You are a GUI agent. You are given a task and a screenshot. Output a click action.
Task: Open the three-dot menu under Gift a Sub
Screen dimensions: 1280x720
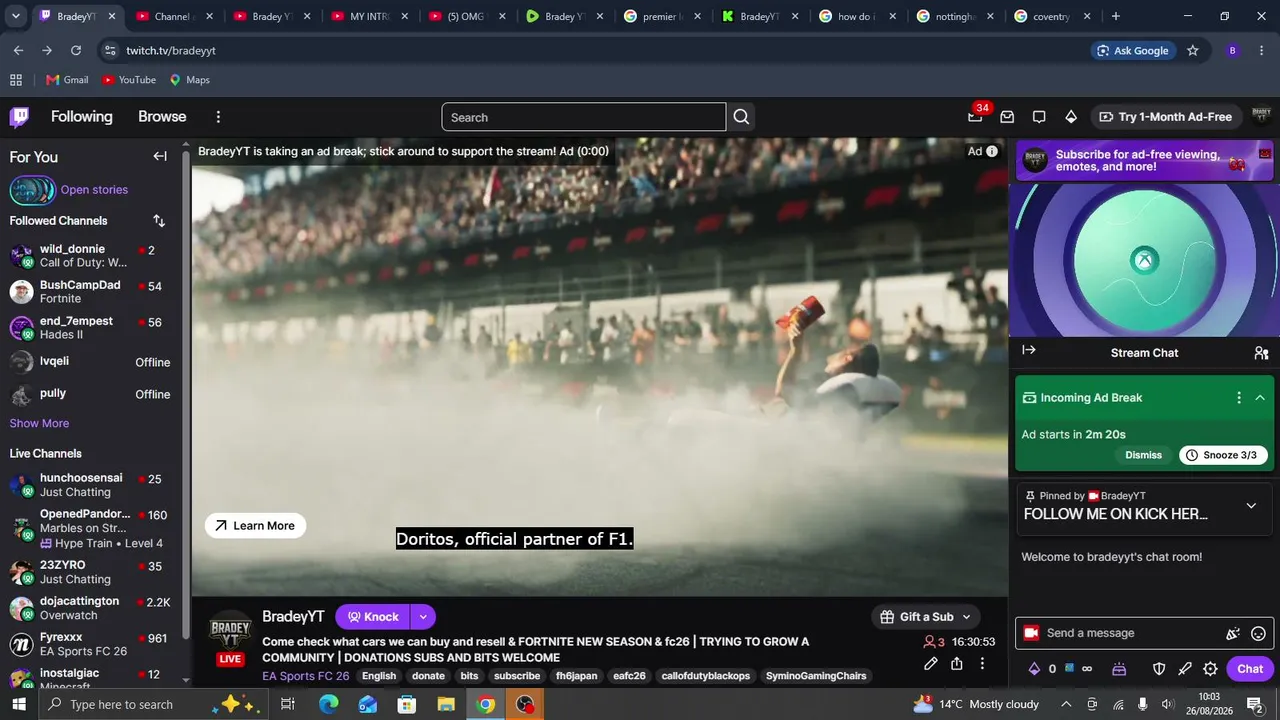tap(982, 663)
